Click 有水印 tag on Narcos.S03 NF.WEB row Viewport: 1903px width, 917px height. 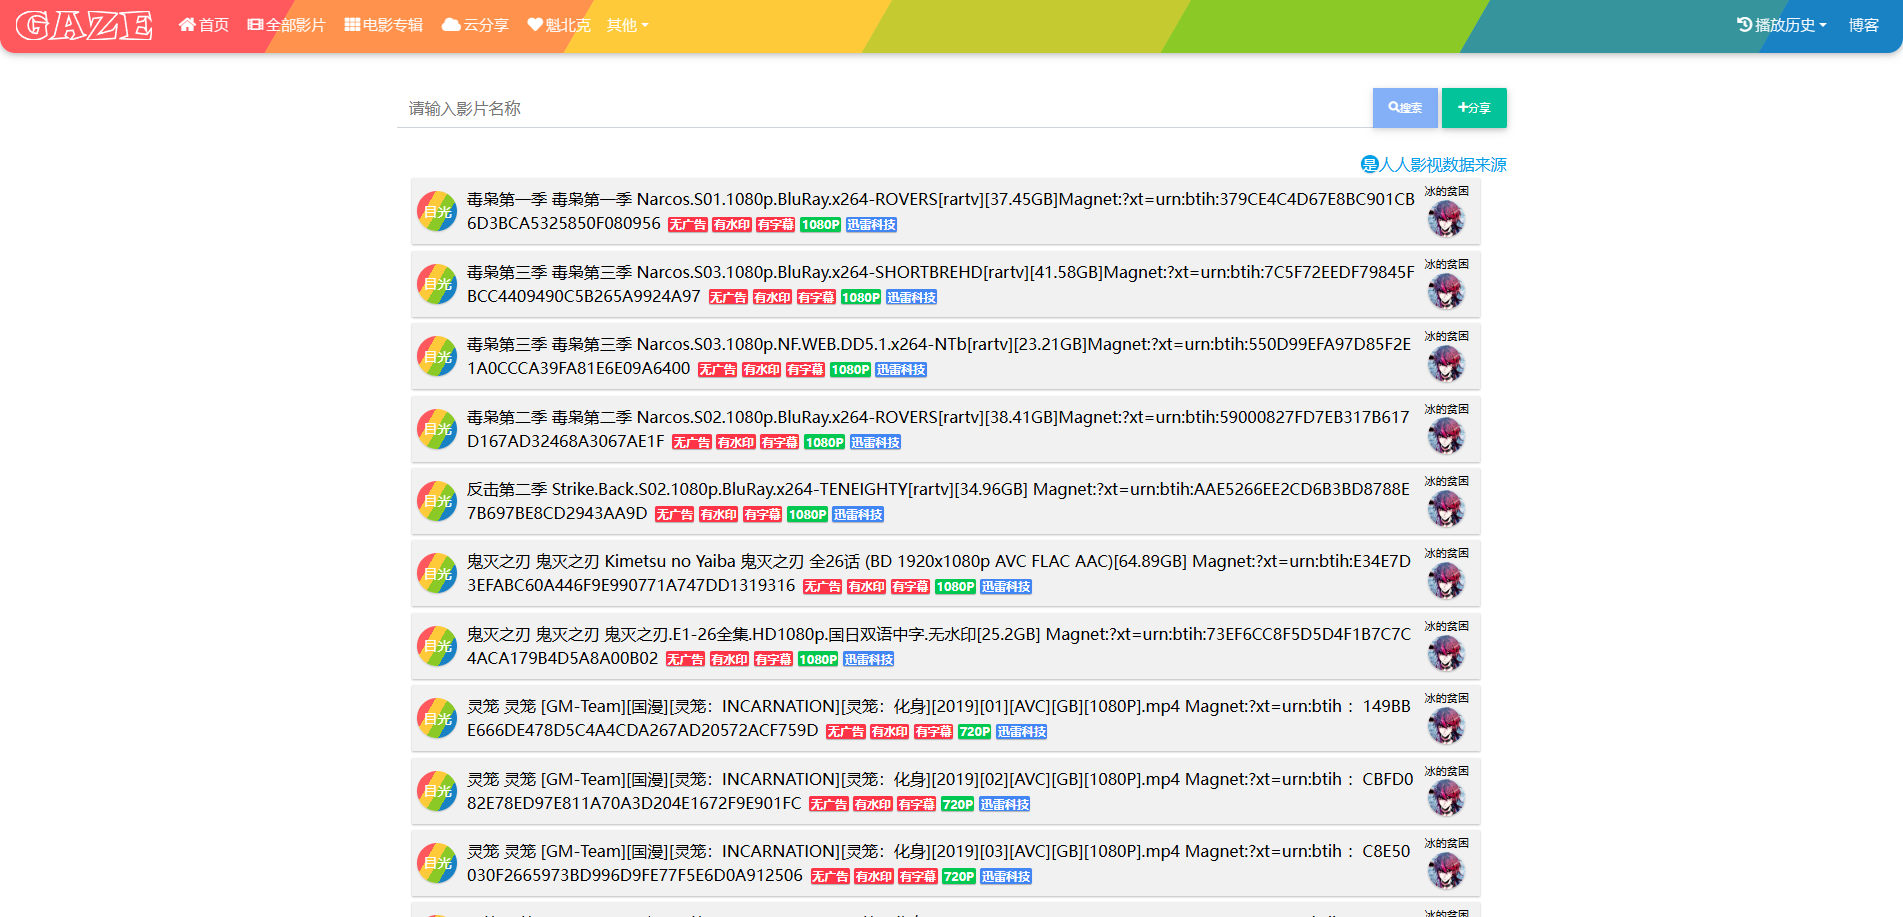coord(762,370)
